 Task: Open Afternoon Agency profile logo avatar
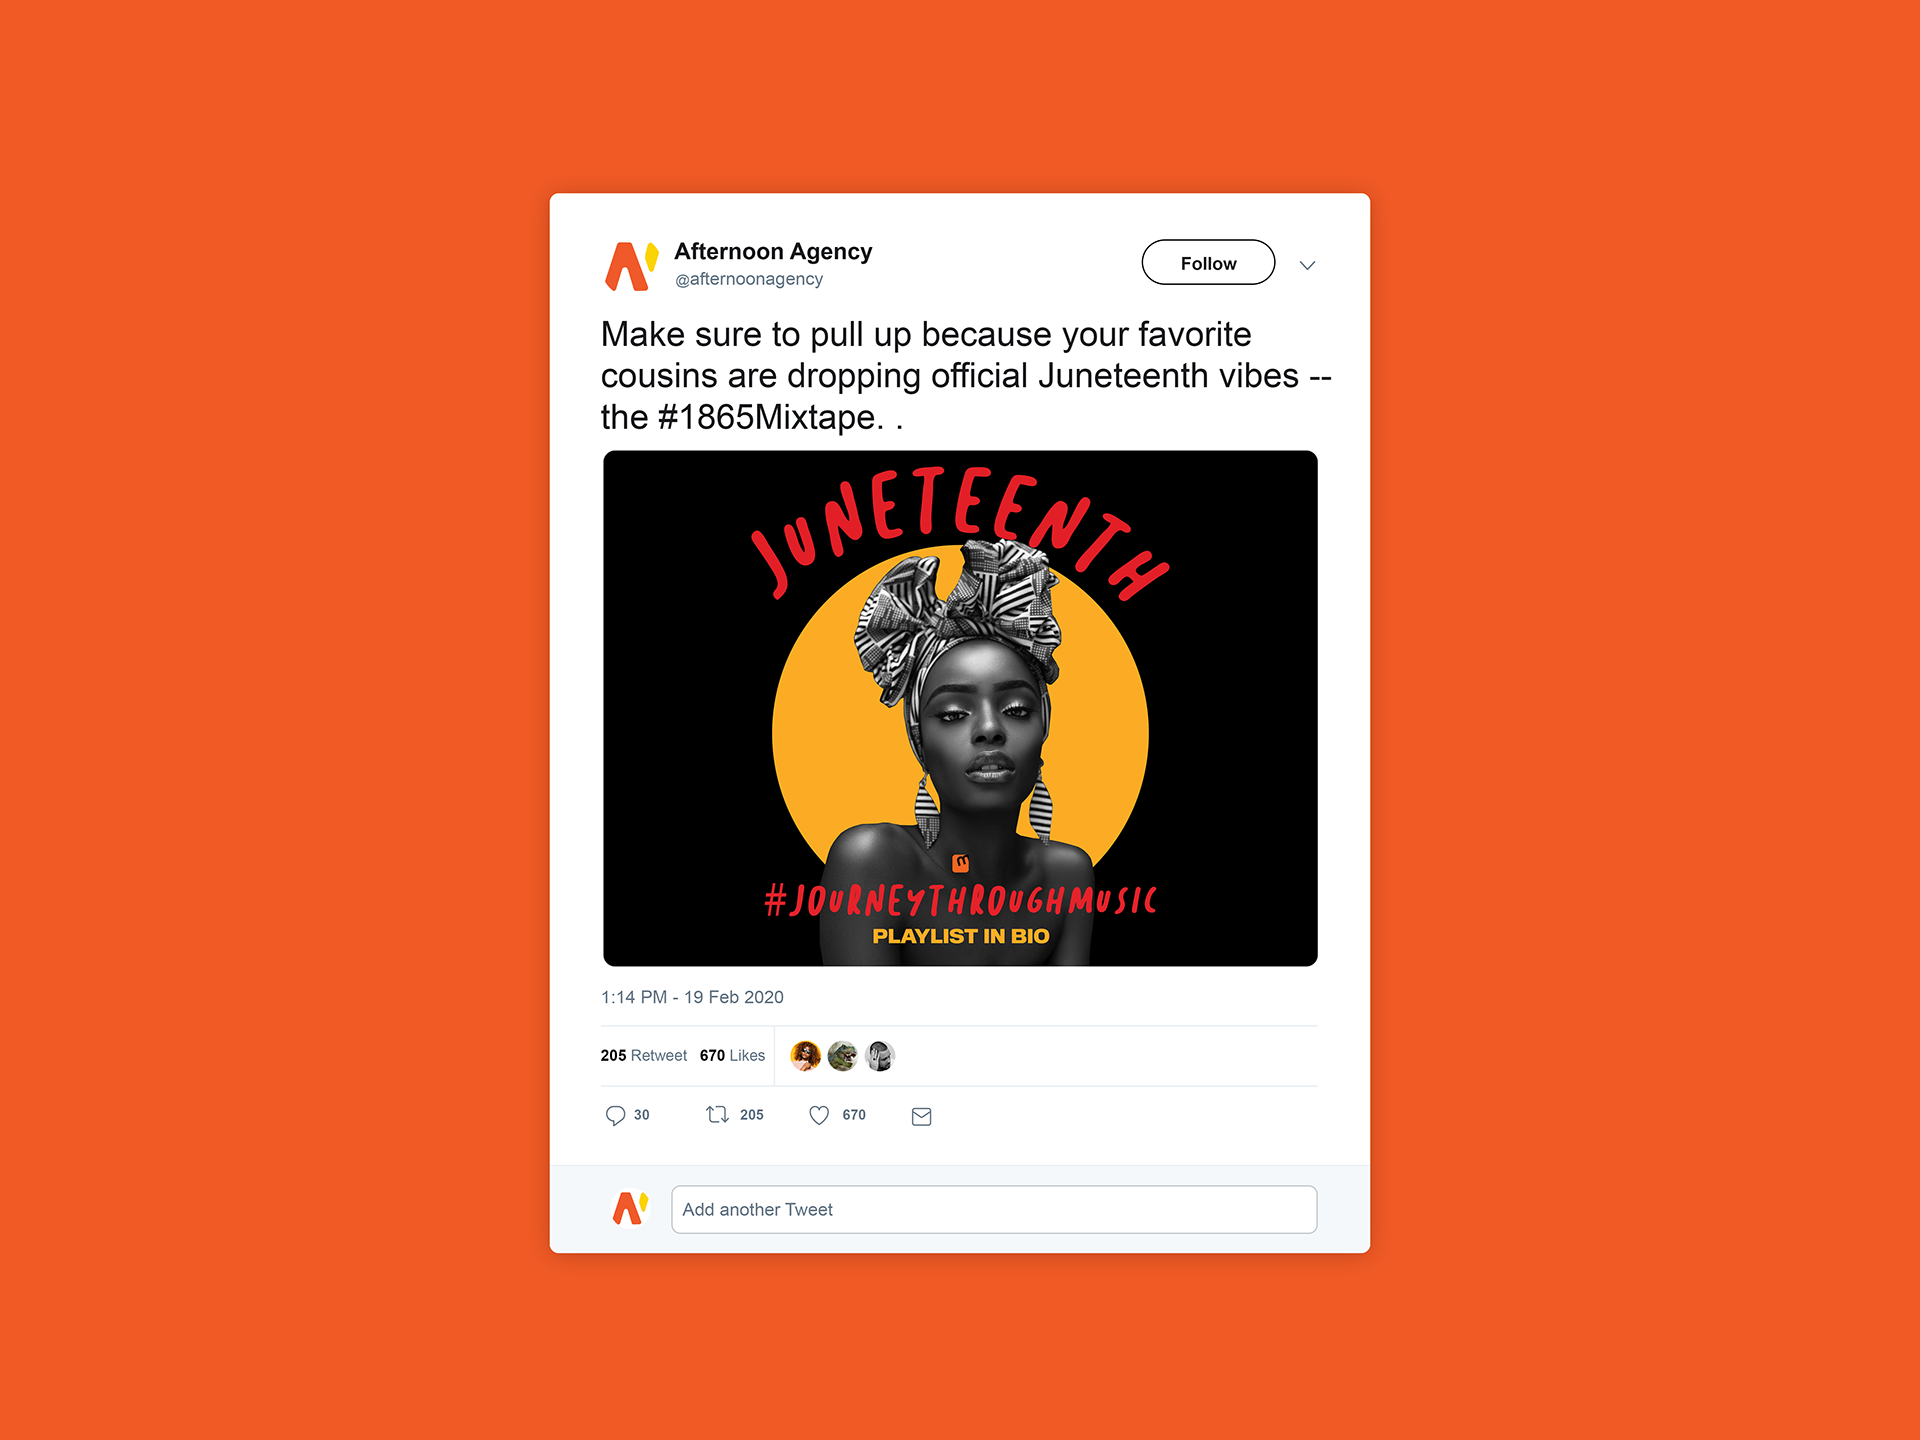click(631, 266)
